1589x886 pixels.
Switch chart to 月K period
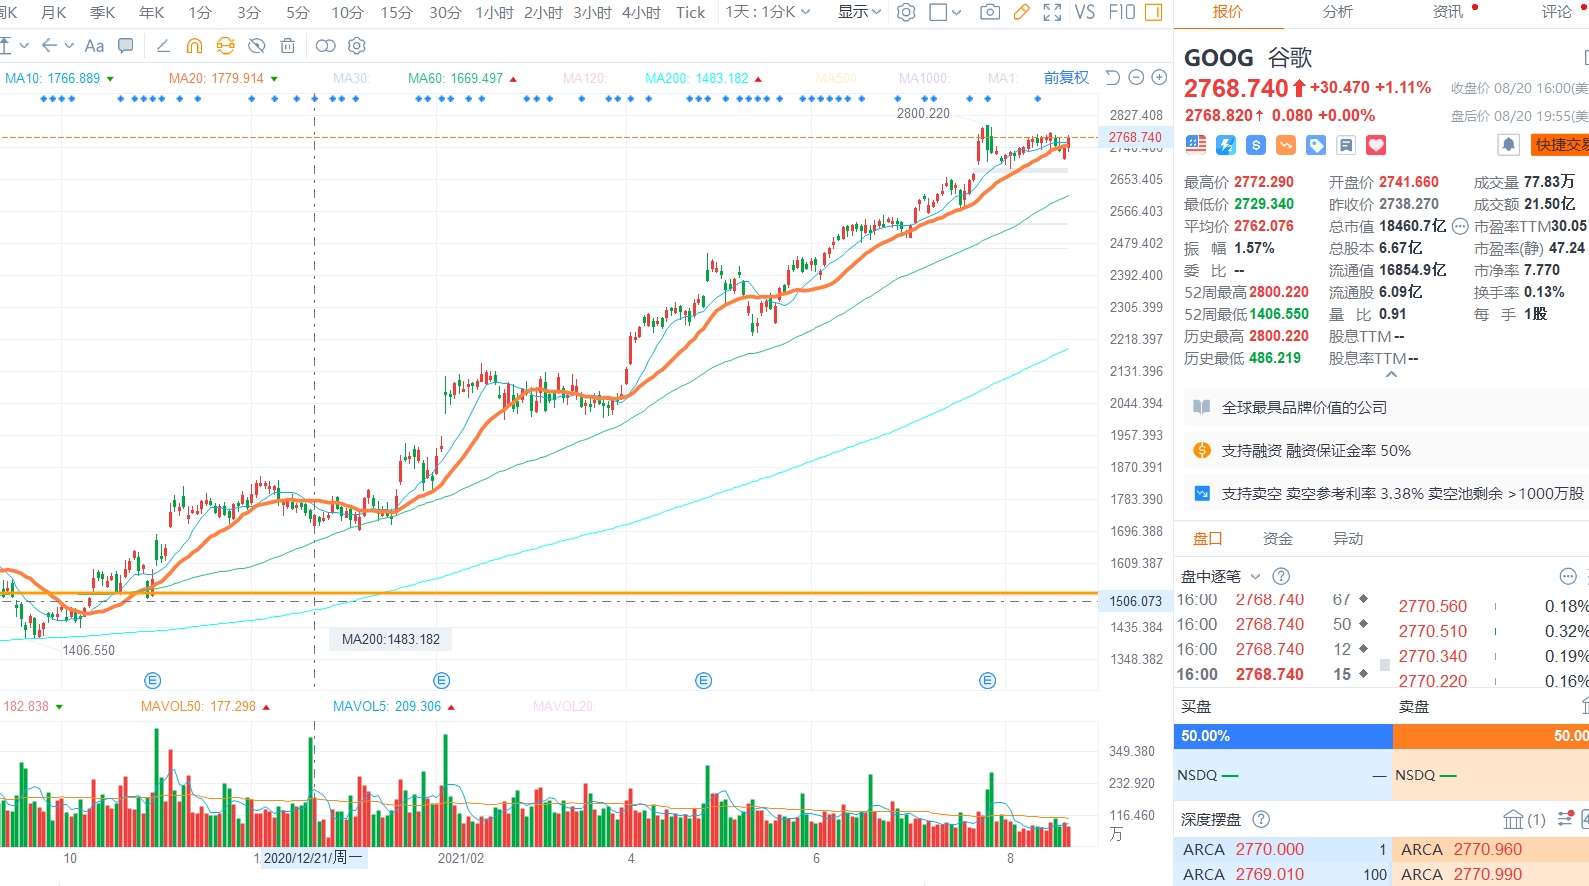(54, 13)
